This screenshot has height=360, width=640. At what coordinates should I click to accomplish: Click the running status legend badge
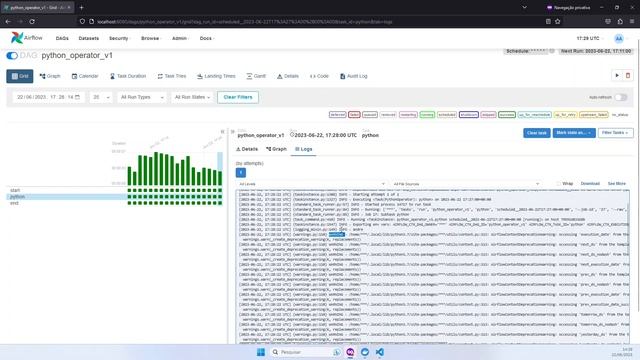[427, 115]
